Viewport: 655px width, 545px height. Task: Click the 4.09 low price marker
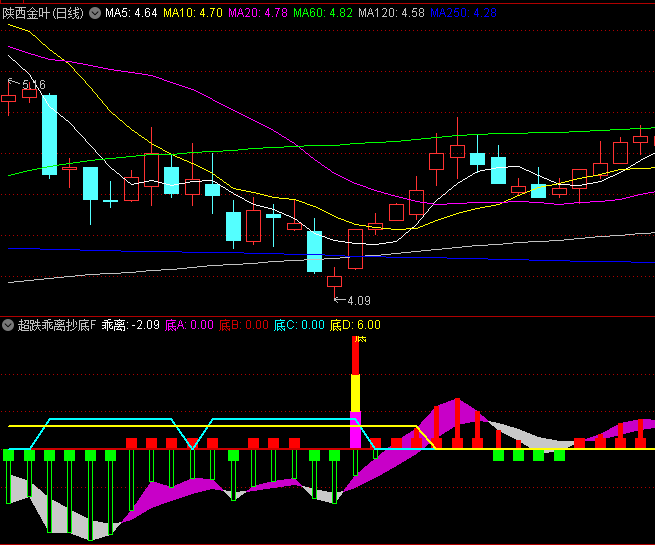click(355, 300)
